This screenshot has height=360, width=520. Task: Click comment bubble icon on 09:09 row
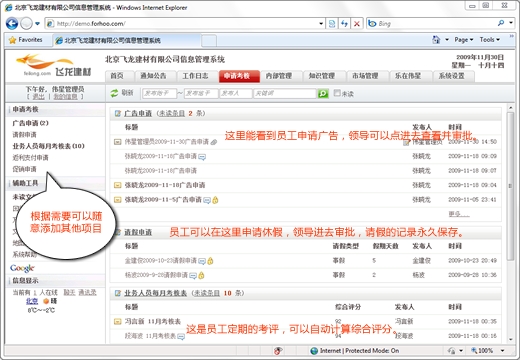click(x=202, y=157)
